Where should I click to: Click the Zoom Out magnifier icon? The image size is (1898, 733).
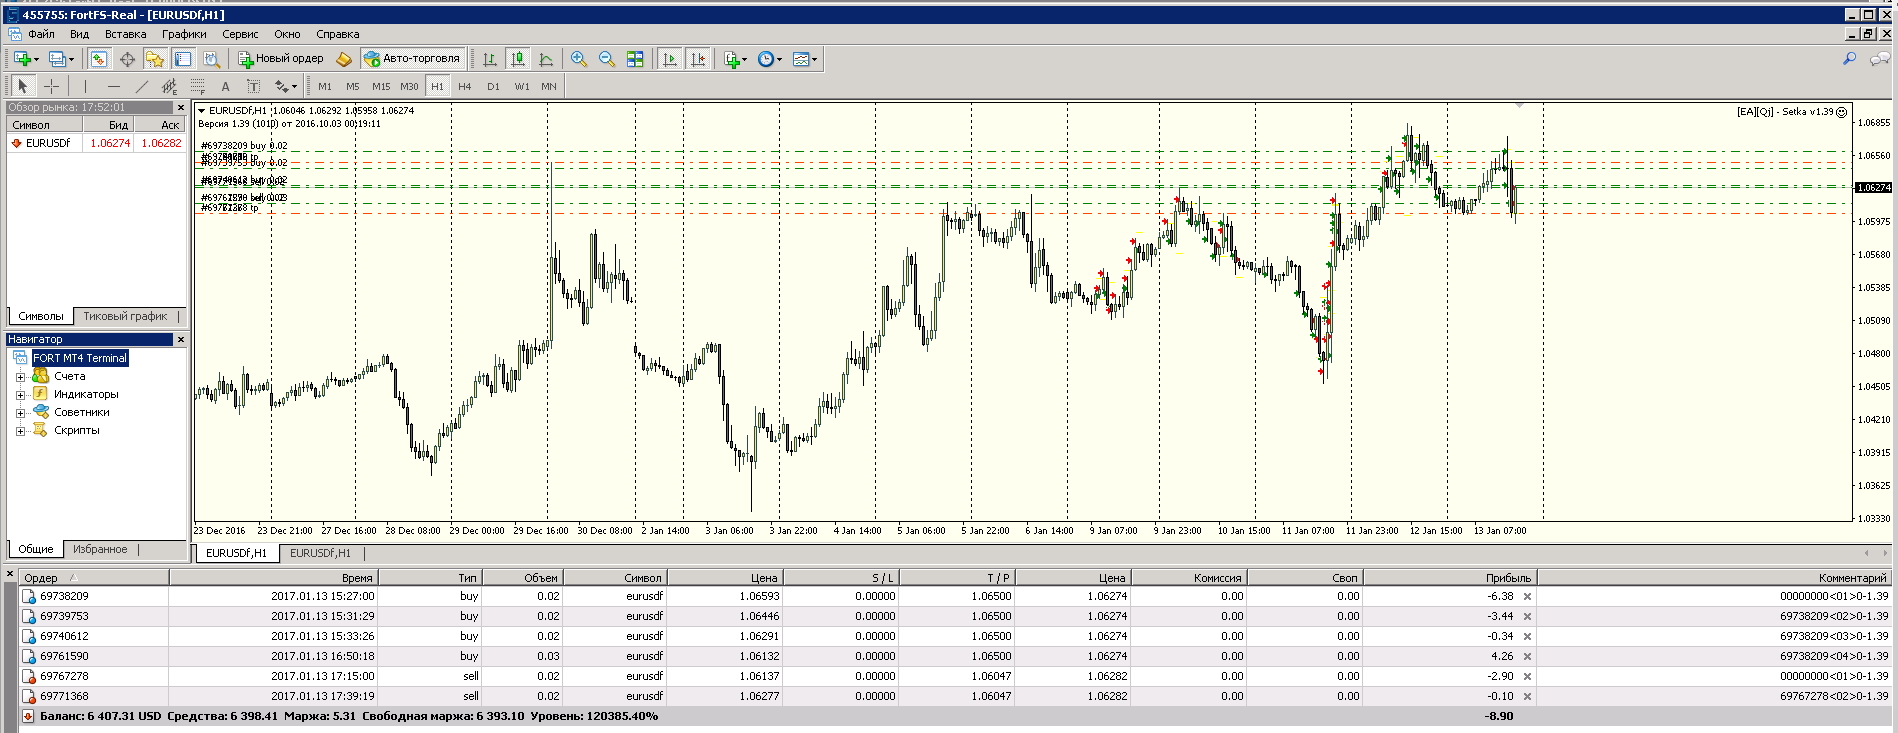607,59
